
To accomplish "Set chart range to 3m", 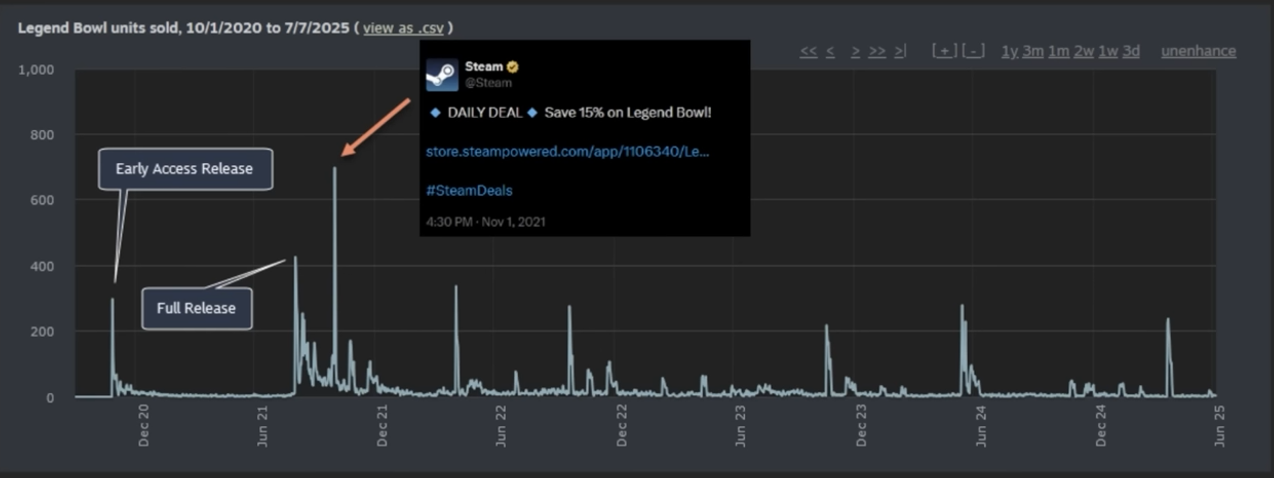I will coord(1033,51).
